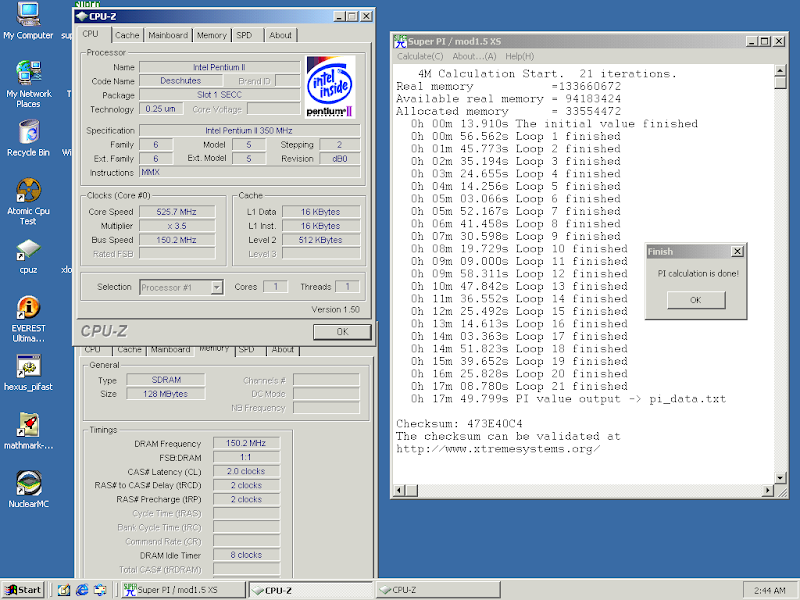Select the hexus_pifast desktop shortcut
This screenshot has height=600, width=800.
pyautogui.click(x=28, y=372)
